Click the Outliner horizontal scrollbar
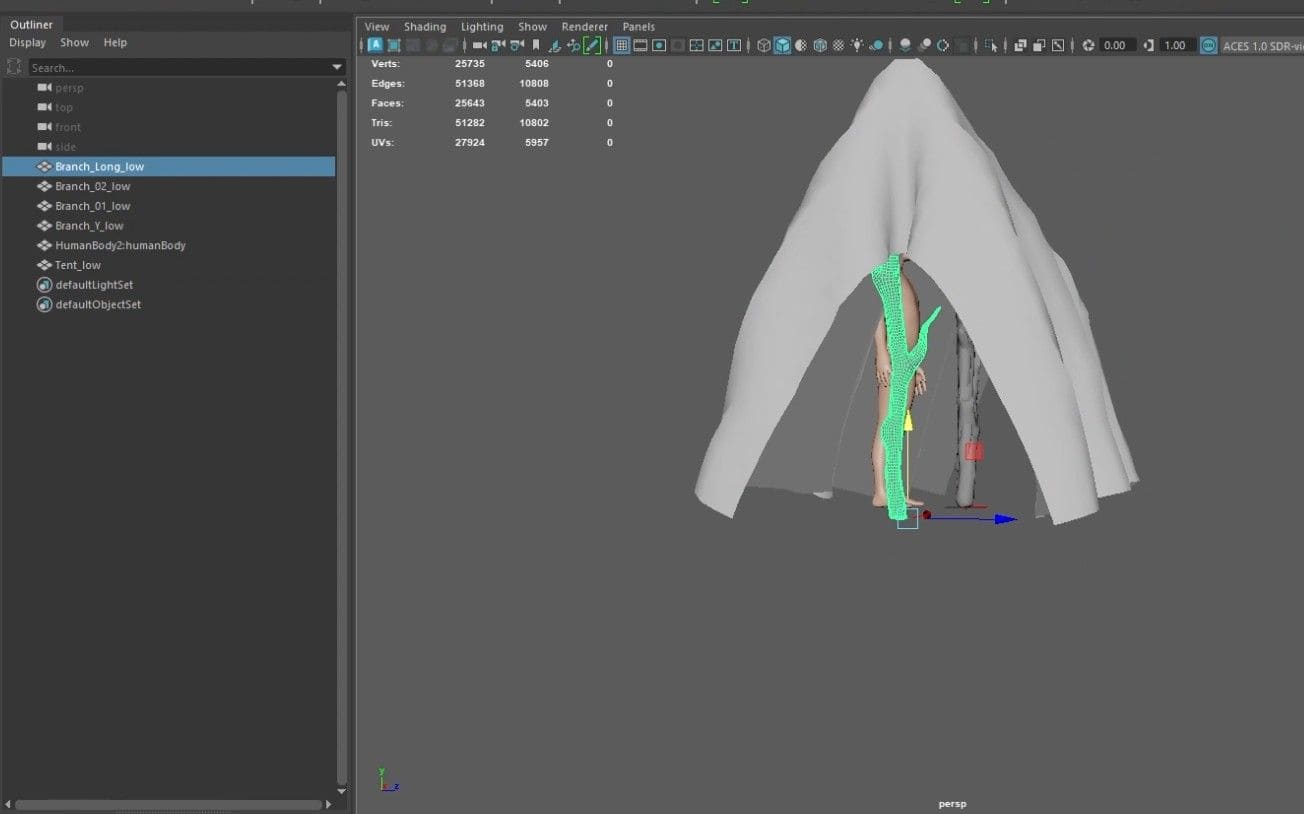 (170, 804)
